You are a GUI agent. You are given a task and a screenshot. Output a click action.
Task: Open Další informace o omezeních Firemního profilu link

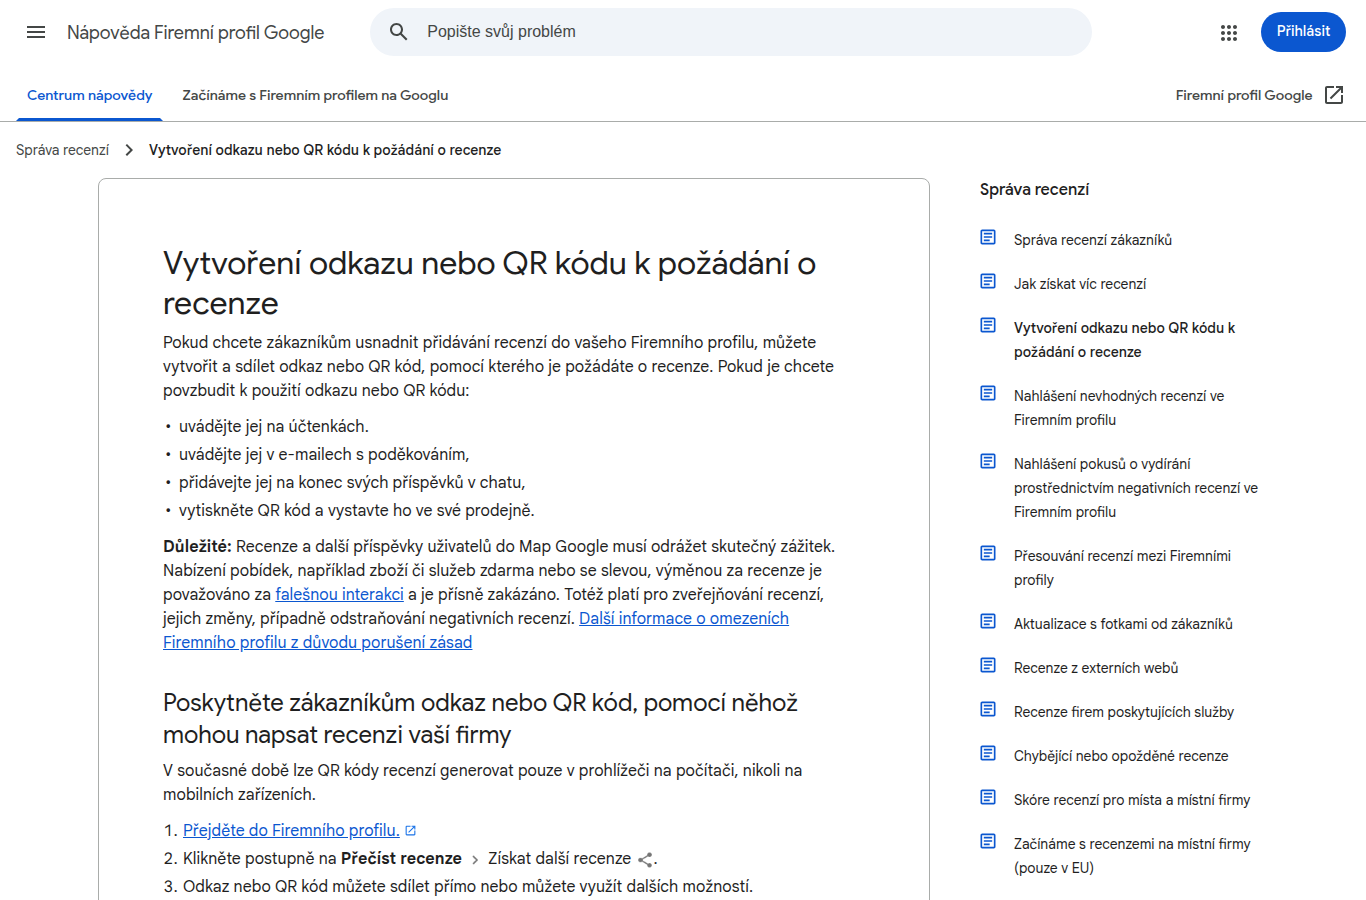click(476, 630)
